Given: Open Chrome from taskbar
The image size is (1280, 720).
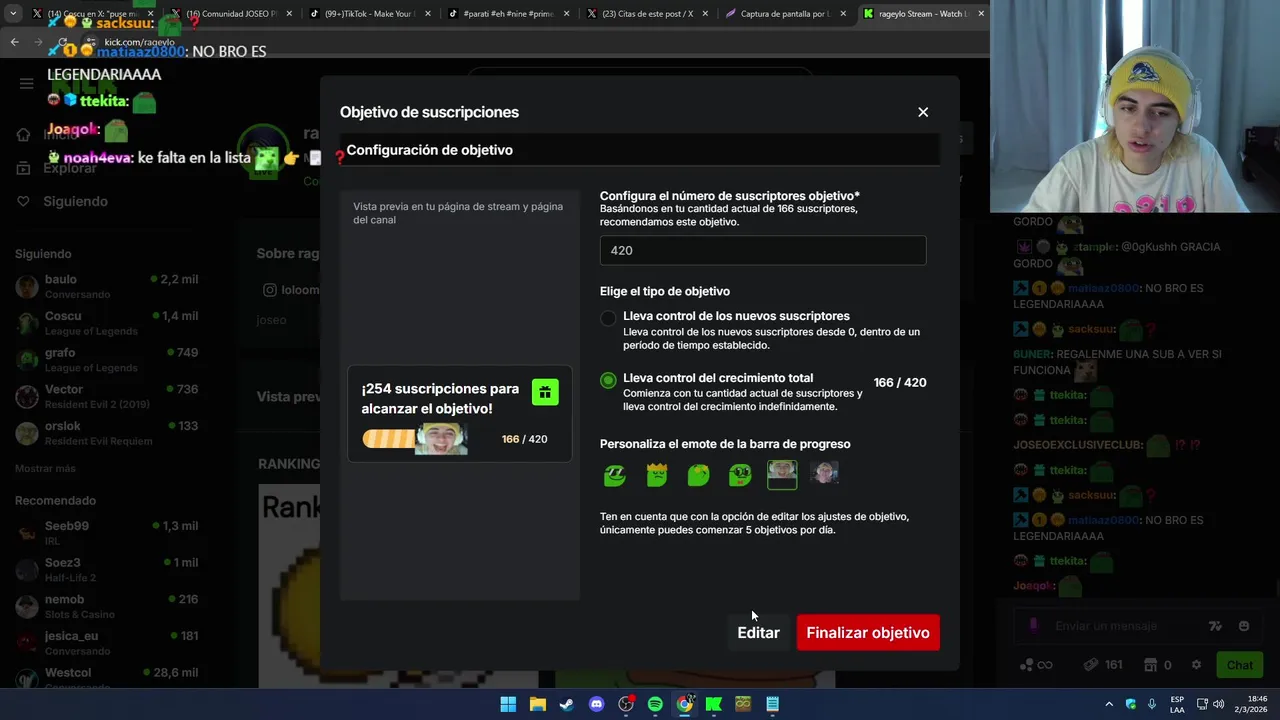Looking at the screenshot, I should coord(685,704).
